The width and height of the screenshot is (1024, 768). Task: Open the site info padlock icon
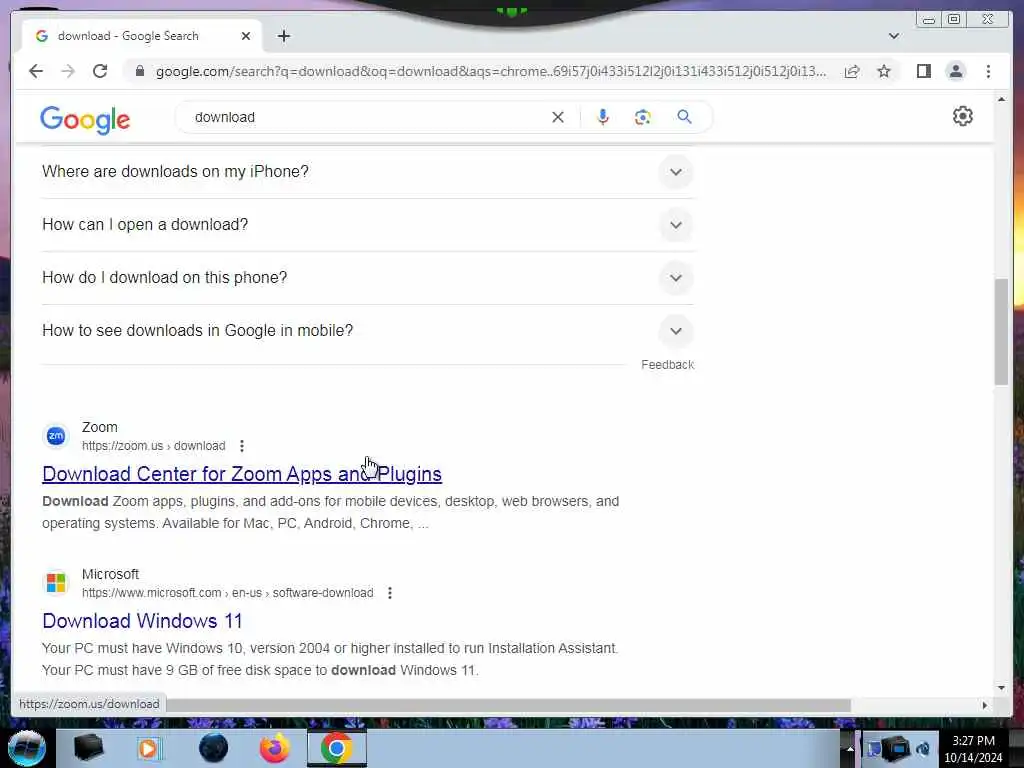click(x=139, y=71)
